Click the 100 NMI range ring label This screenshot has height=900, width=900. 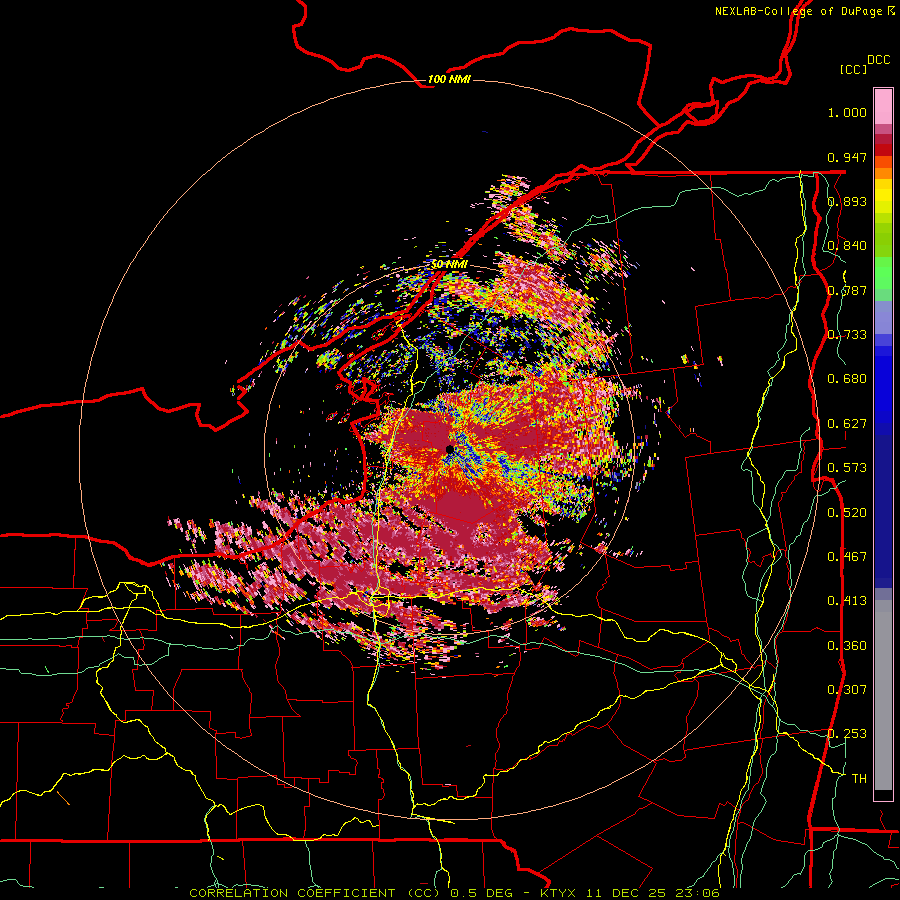pyautogui.click(x=449, y=79)
